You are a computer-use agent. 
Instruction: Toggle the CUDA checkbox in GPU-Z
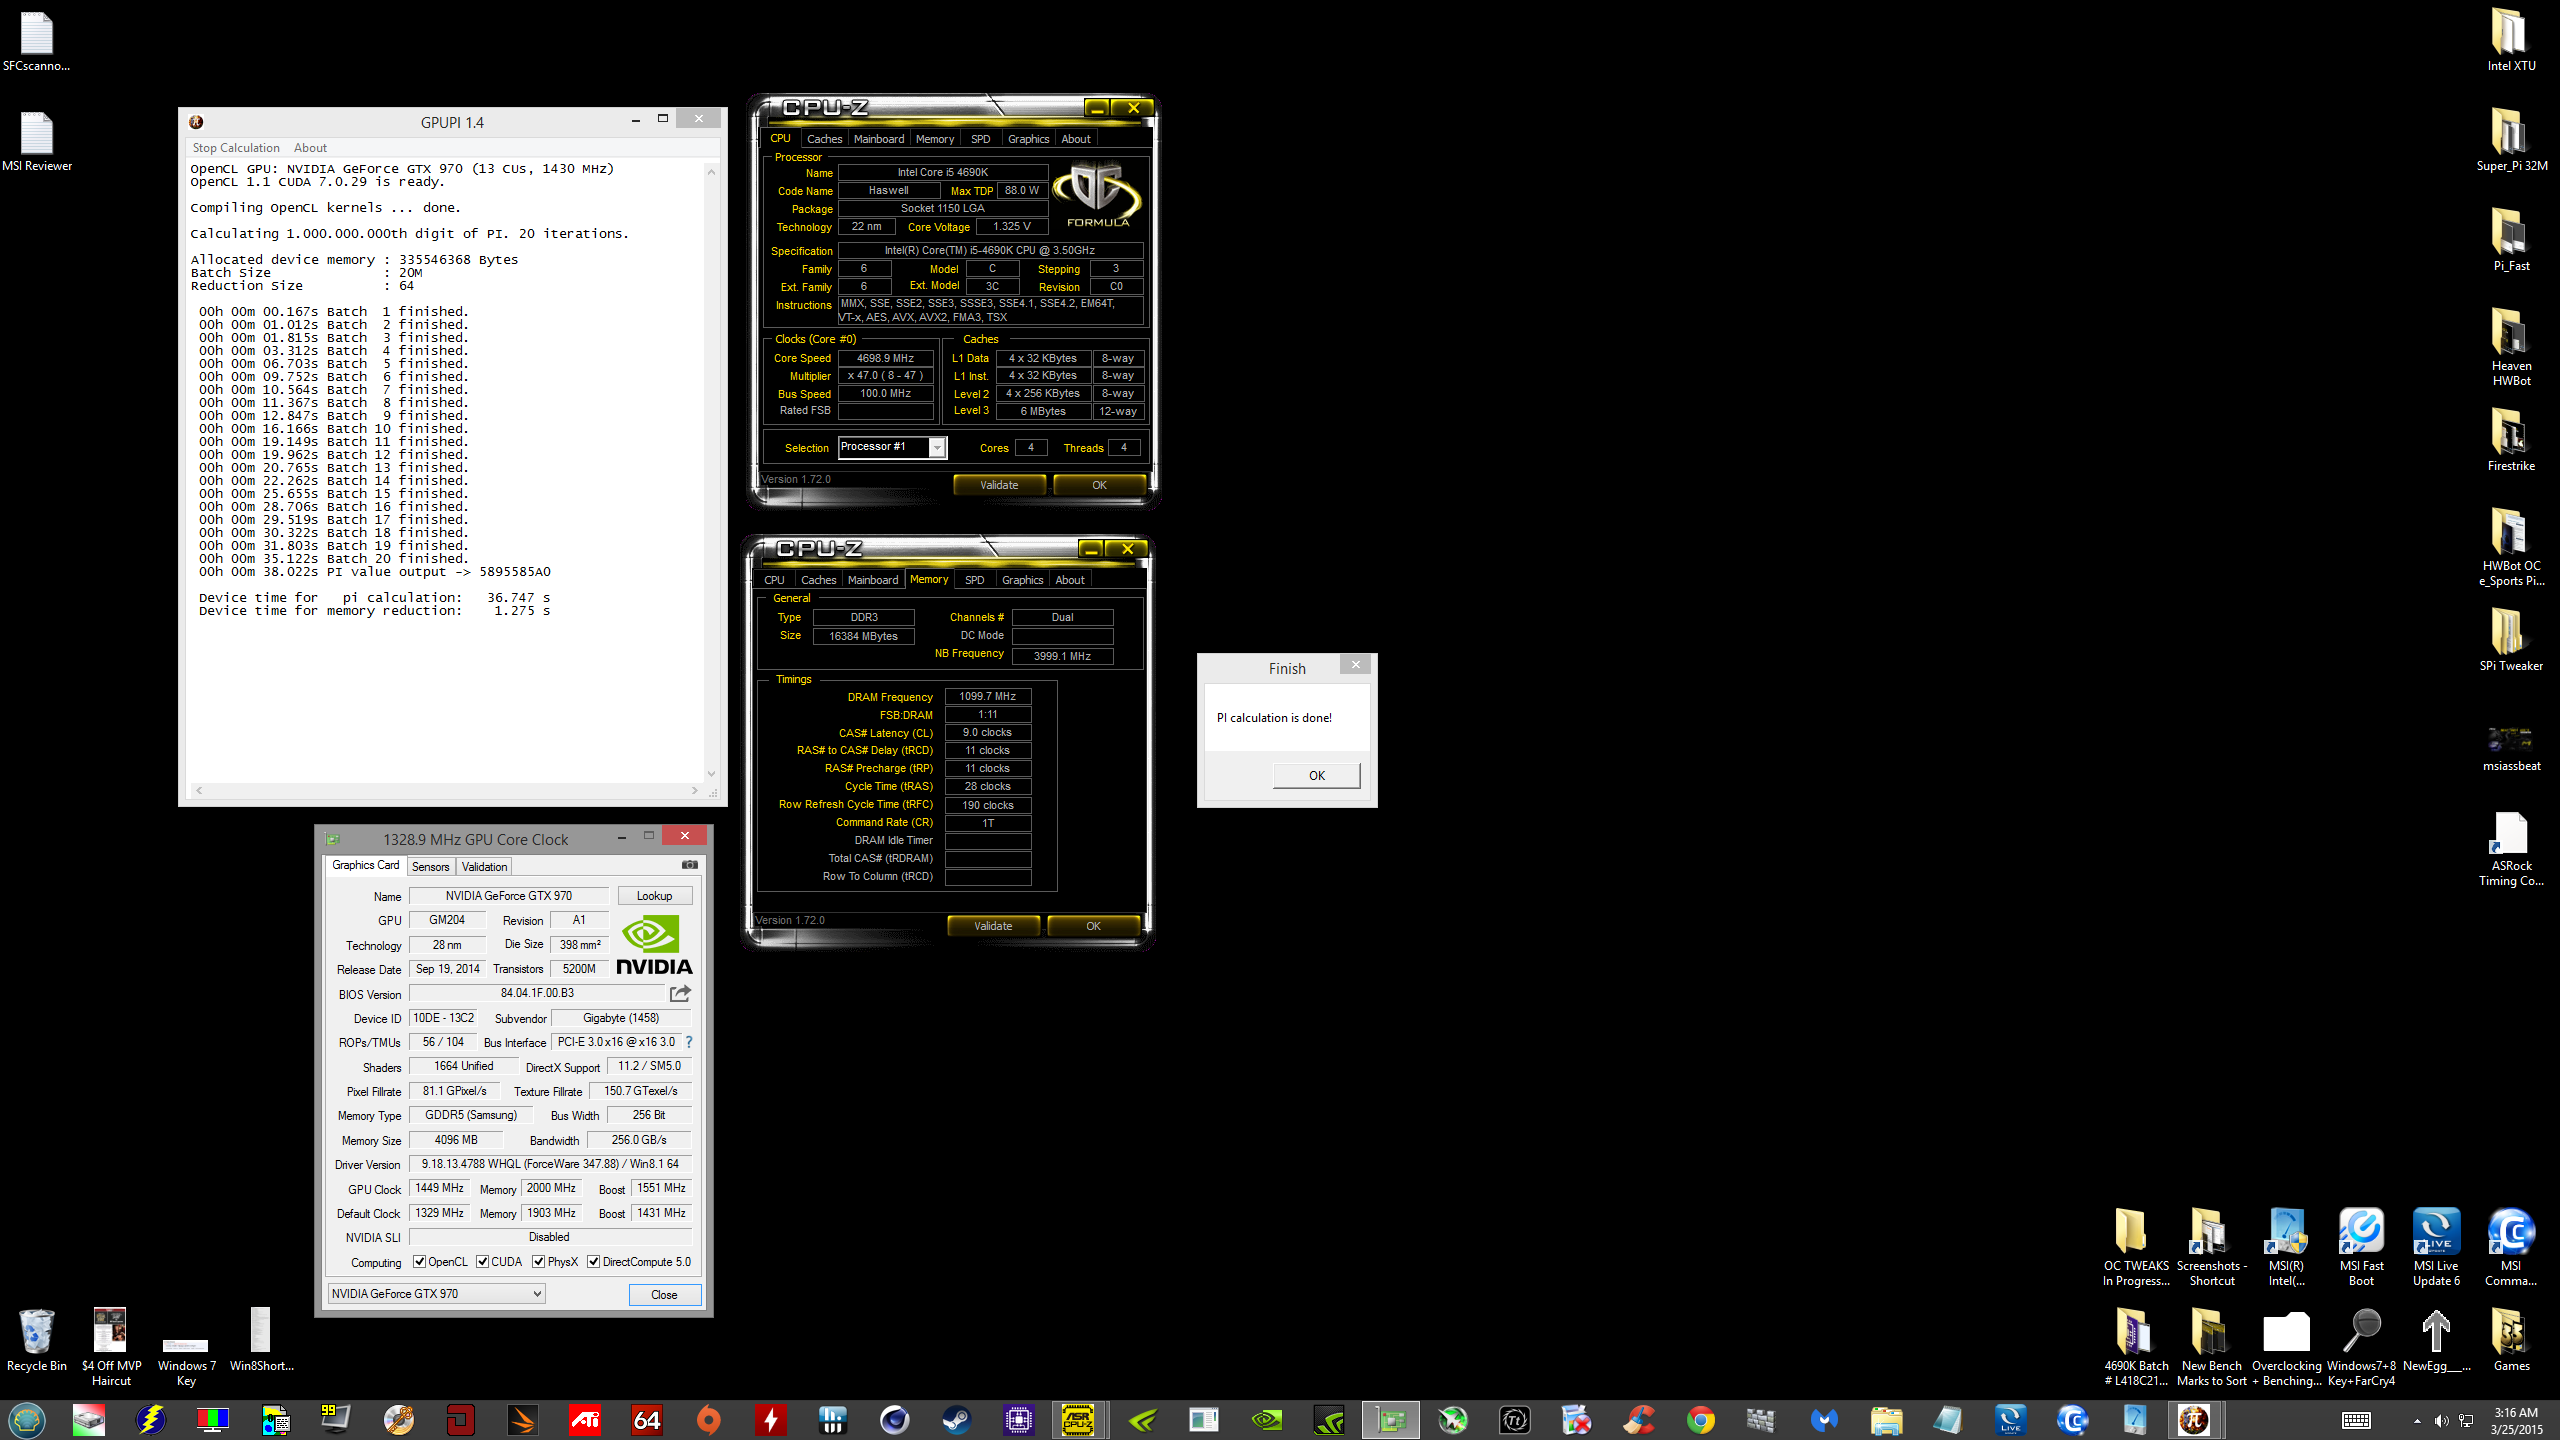point(483,1262)
